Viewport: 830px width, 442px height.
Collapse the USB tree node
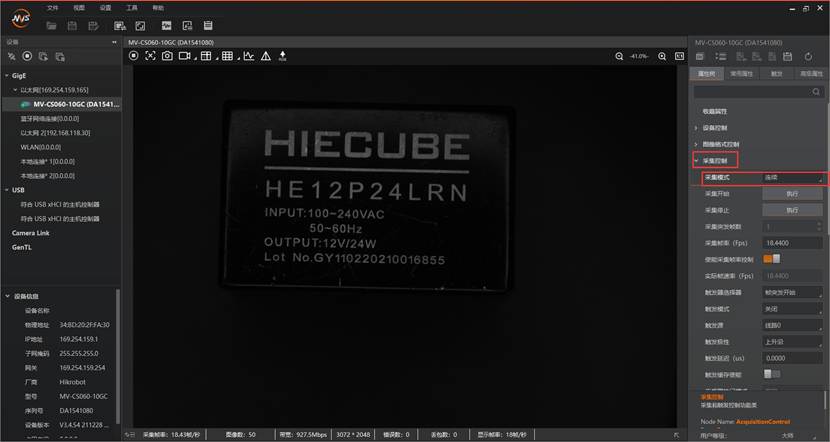click(x=7, y=190)
